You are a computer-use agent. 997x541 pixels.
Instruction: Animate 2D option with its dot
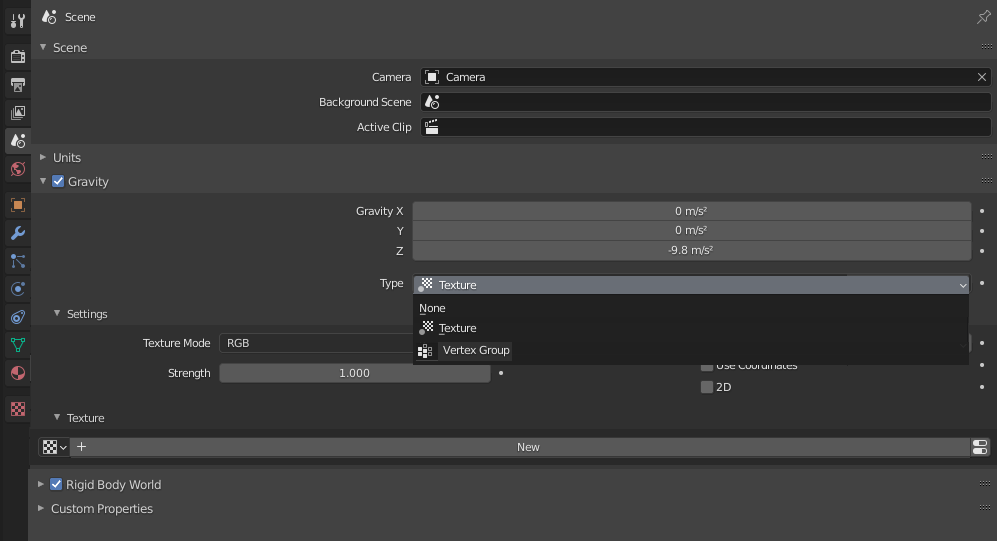pos(982,387)
